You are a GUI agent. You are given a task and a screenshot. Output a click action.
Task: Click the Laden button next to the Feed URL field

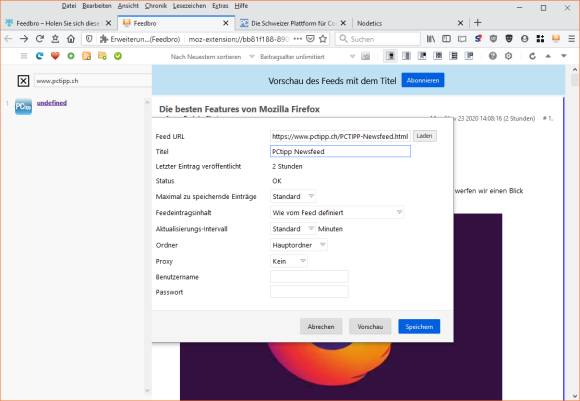424,136
